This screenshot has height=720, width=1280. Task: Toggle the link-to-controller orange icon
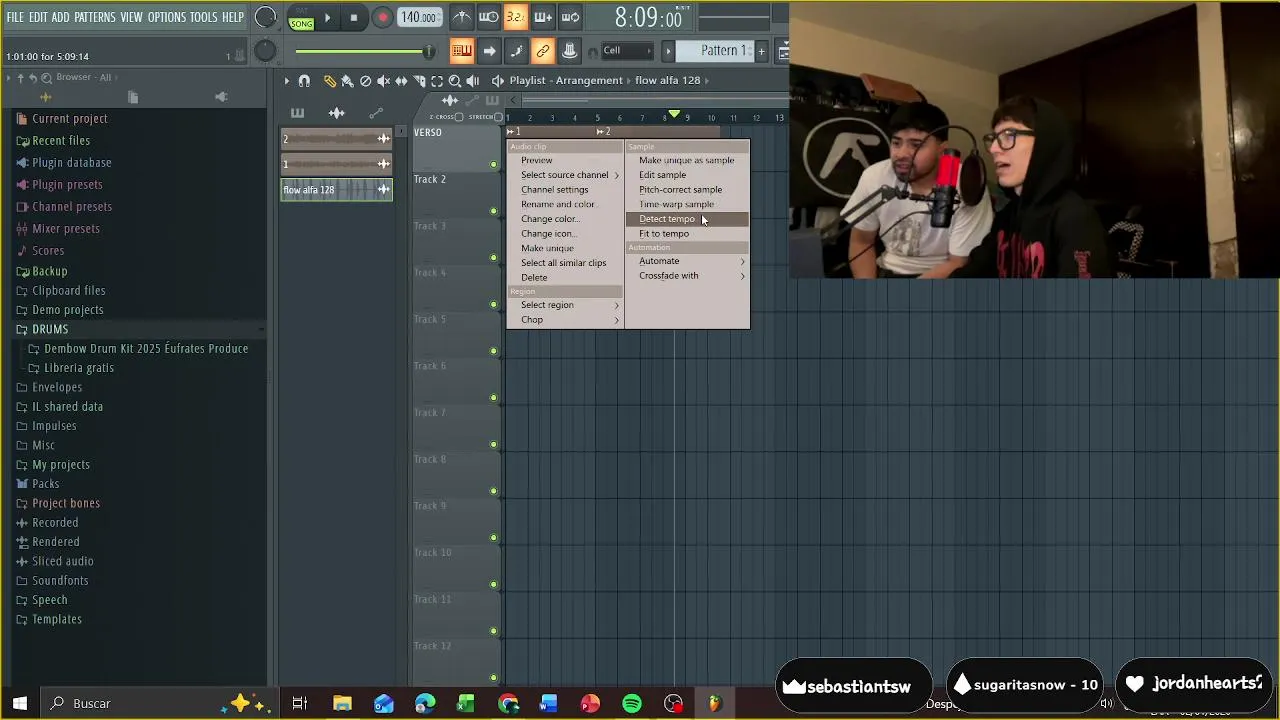click(543, 51)
